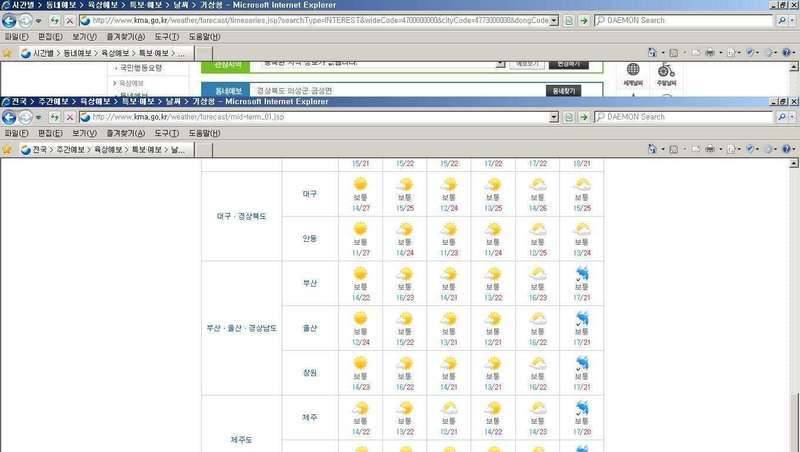Image resolution: width=800 pixels, height=452 pixels.
Task: Select the 전국 > 주간예보 browser tab
Action: 107,149
